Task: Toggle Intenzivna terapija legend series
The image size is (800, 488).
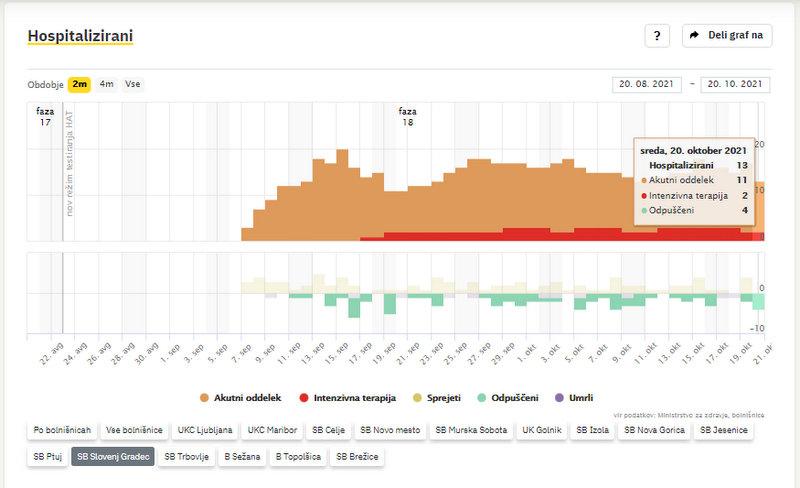Action: pos(346,397)
